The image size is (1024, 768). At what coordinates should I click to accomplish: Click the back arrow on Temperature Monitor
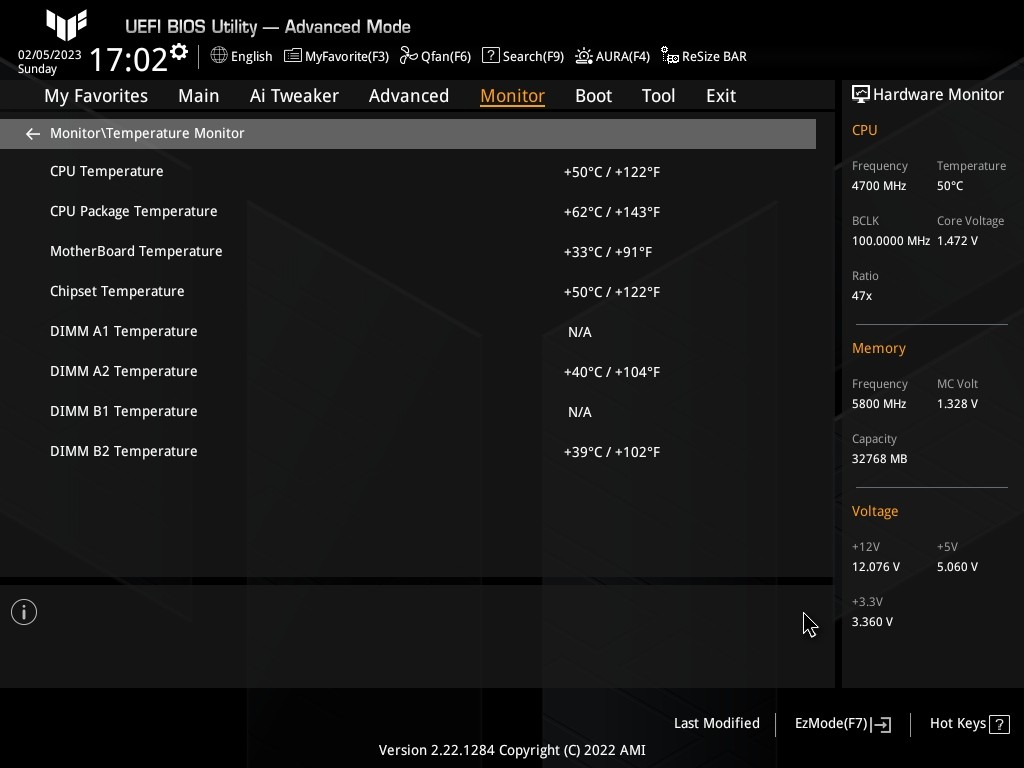click(x=33, y=134)
